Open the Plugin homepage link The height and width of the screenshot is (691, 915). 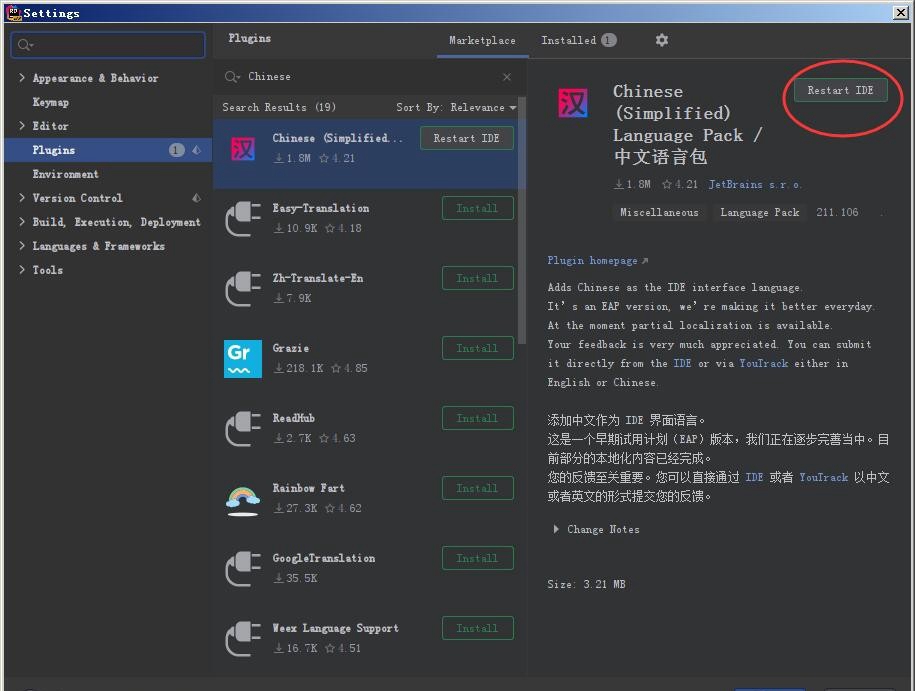coord(597,260)
